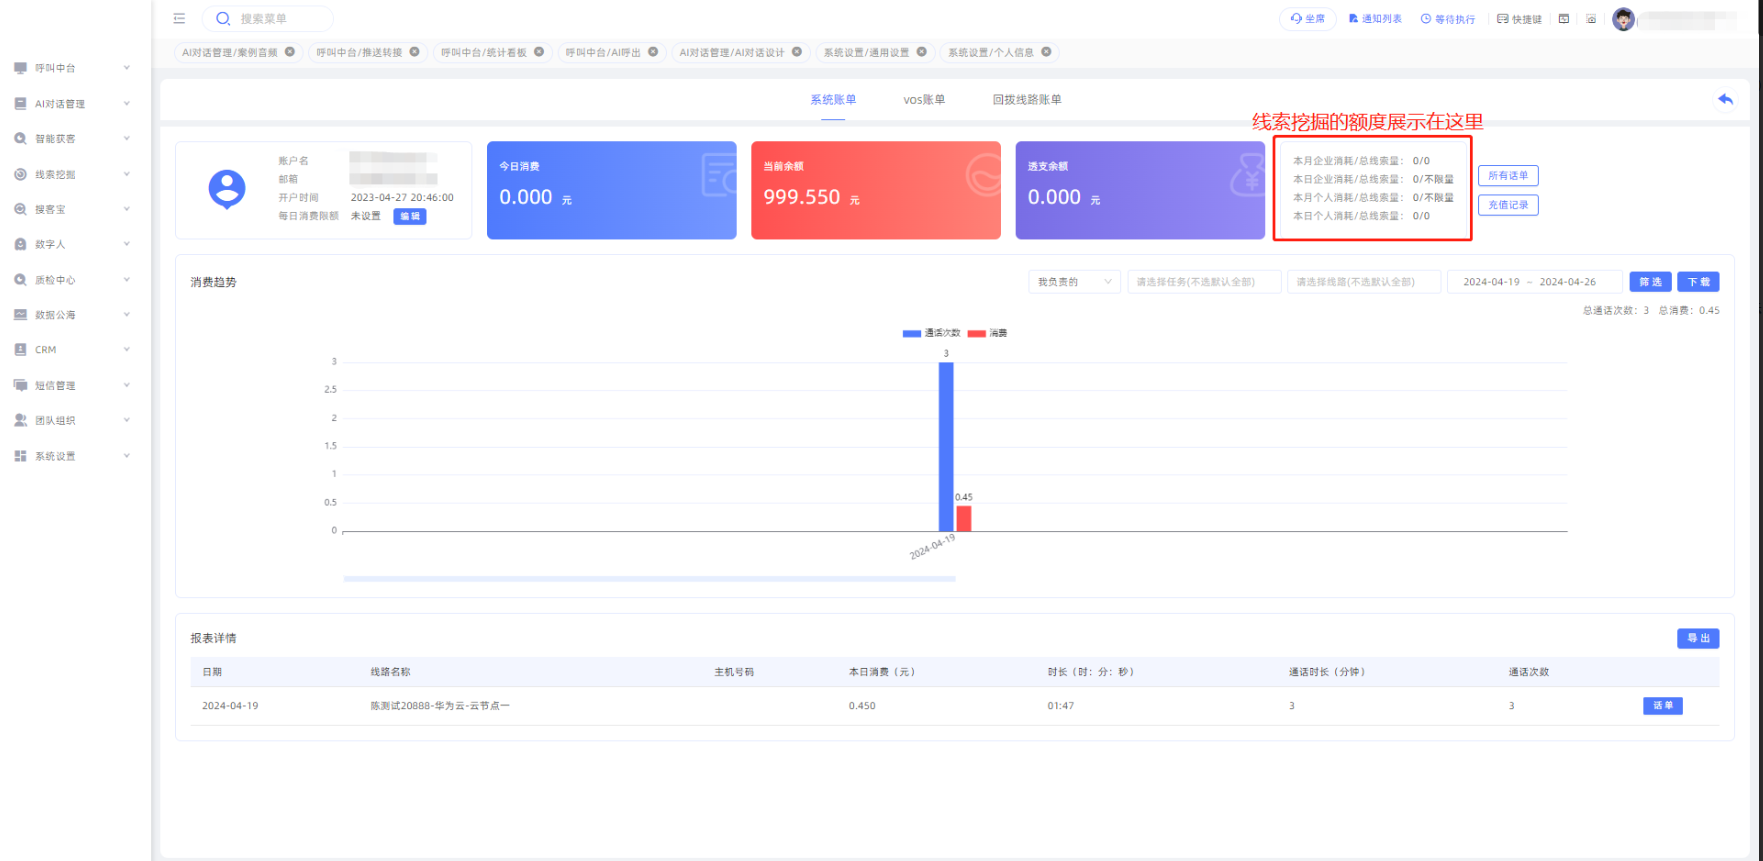
Task: Open 坐席 headset agent button
Action: [1307, 19]
